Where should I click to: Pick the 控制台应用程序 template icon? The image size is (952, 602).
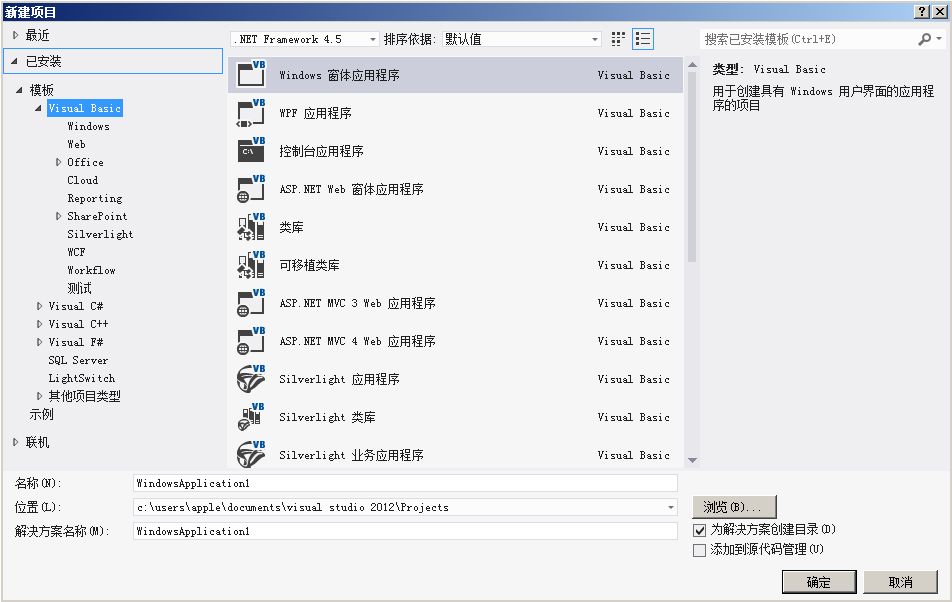point(251,150)
